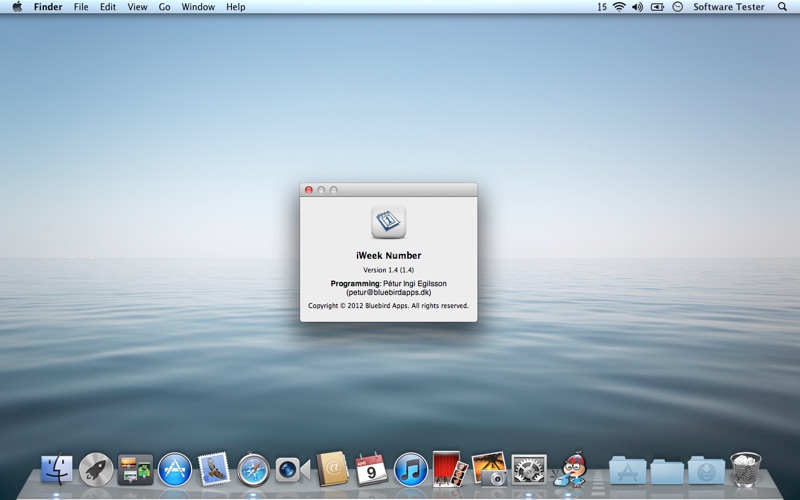800x500 pixels.
Task: Open System Preferences gear icon
Action: [529, 469]
